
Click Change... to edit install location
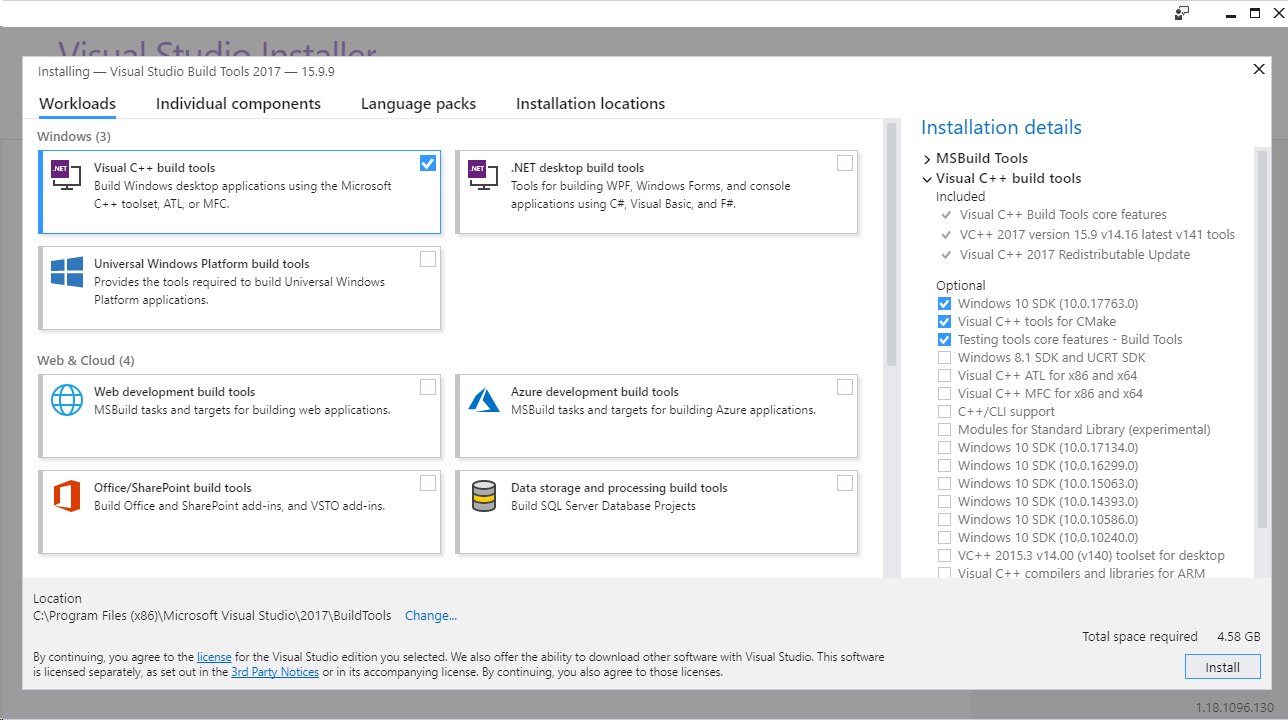tap(431, 616)
